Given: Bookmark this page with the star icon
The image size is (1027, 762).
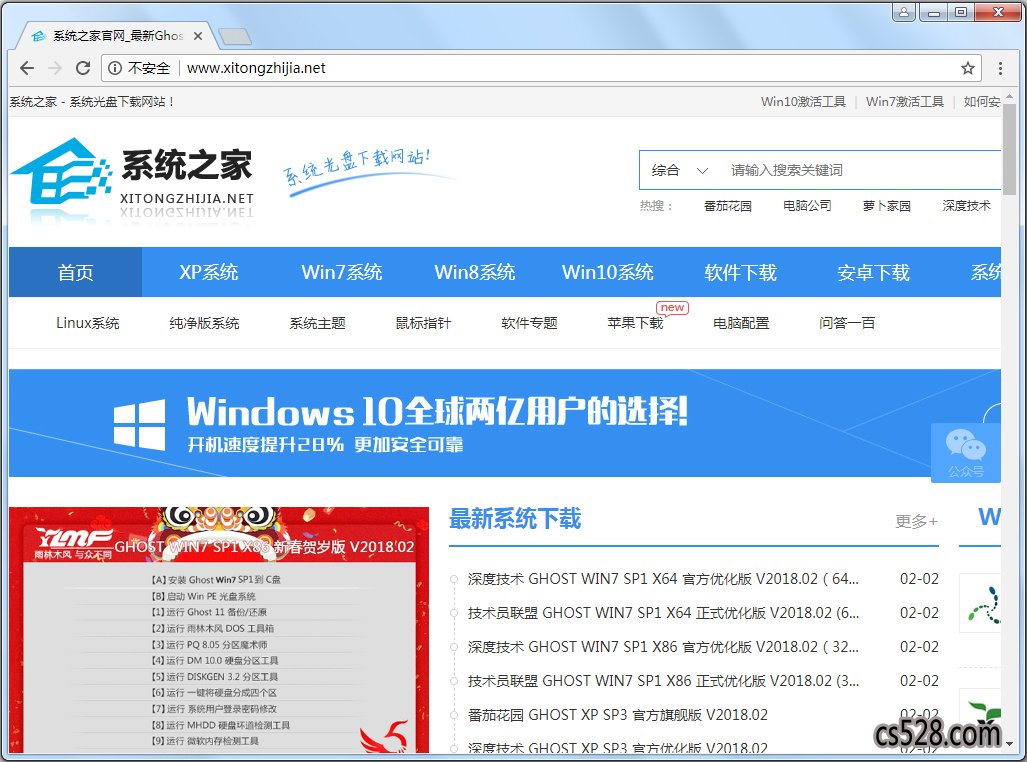Looking at the screenshot, I should tap(967, 68).
